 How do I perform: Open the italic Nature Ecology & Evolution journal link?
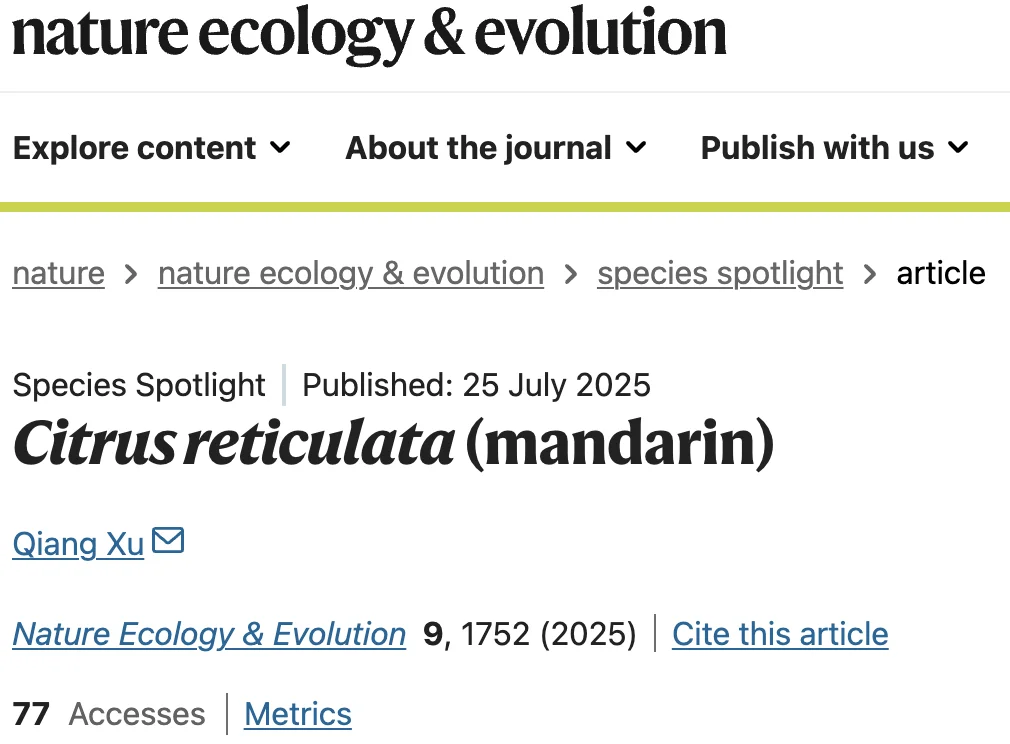click(209, 634)
